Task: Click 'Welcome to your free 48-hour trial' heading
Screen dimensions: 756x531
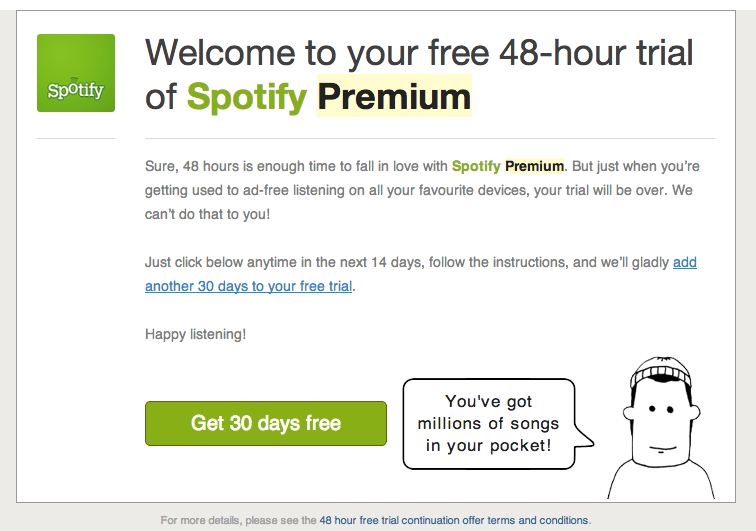Action: (419, 53)
